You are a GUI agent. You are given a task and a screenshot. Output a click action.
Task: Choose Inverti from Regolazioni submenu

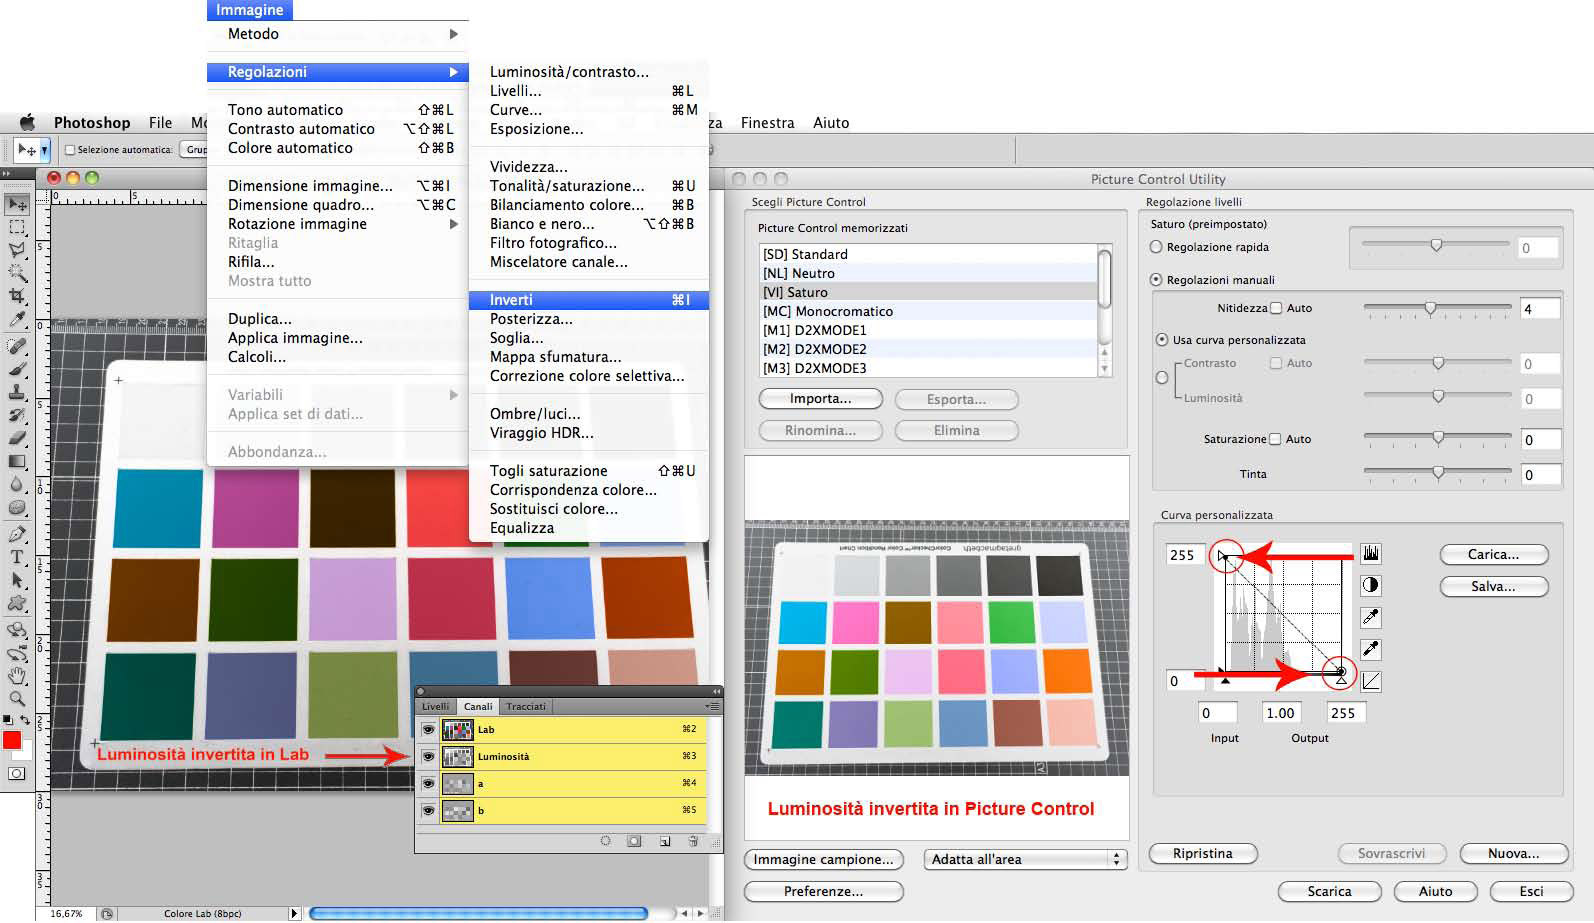(x=588, y=300)
